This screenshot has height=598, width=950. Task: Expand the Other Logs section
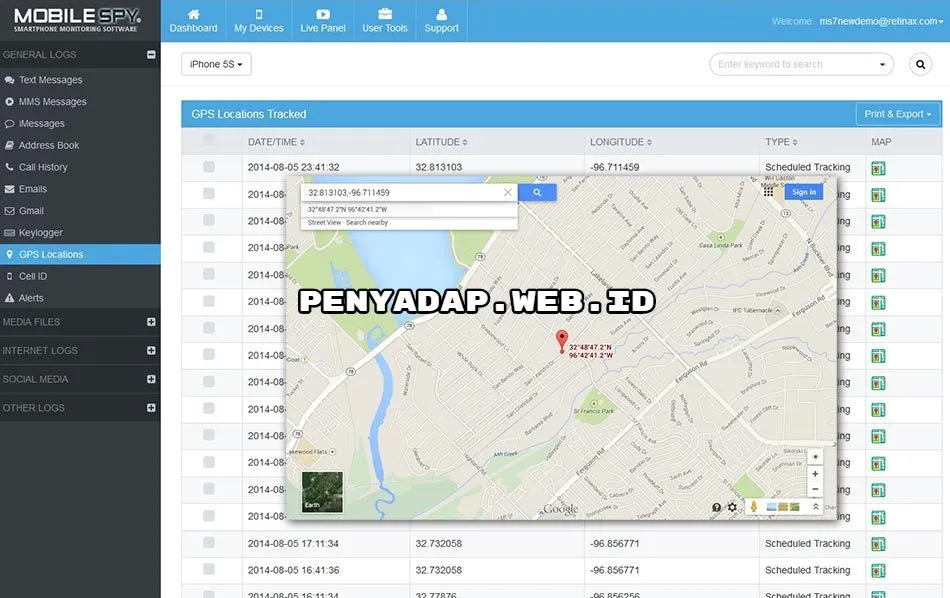pyautogui.click(x=151, y=408)
